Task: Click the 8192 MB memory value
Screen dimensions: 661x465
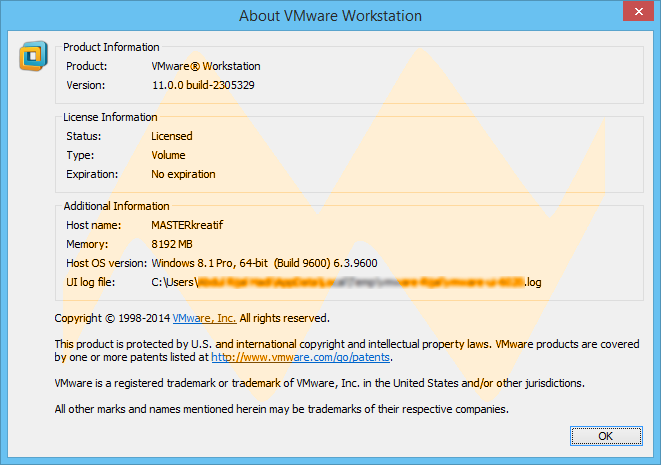Action: (x=172, y=244)
